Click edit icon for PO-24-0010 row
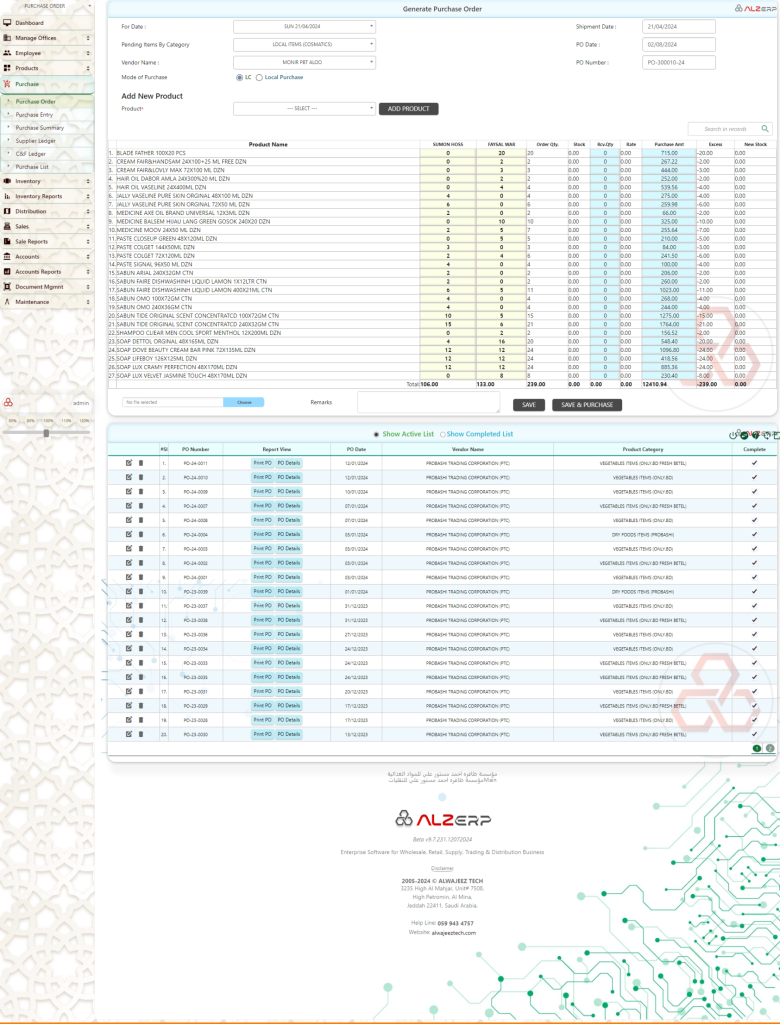This screenshot has width=780, height=1024. coord(129,477)
